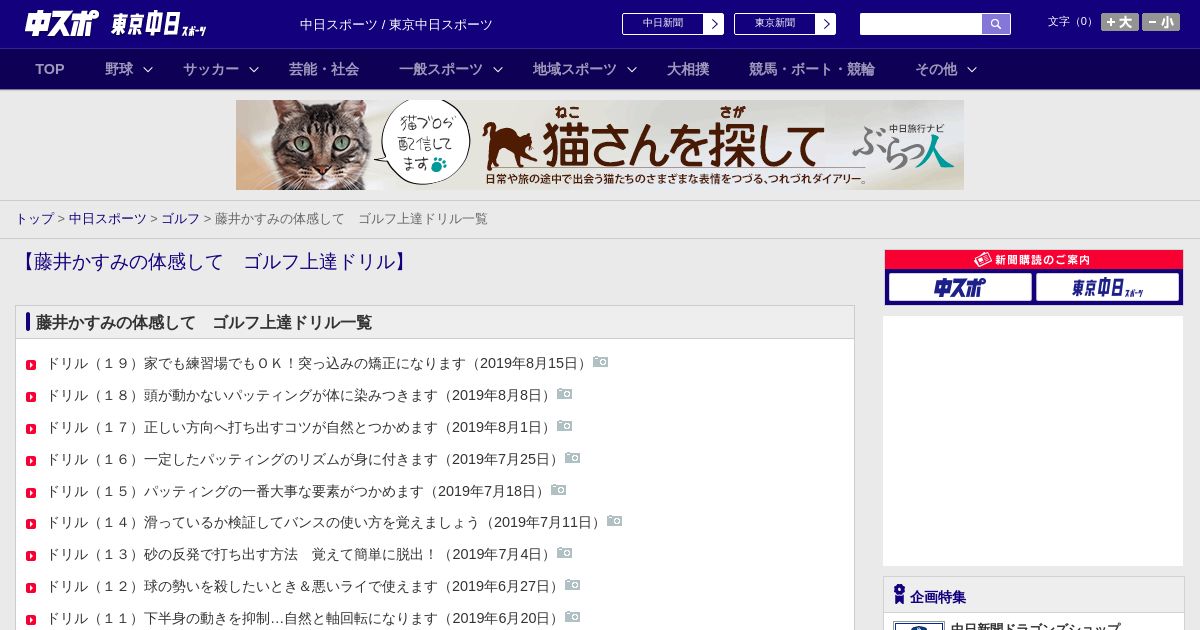Click camera icon beside ドリル(17)
The image size is (1200, 630).
(564, 426)
